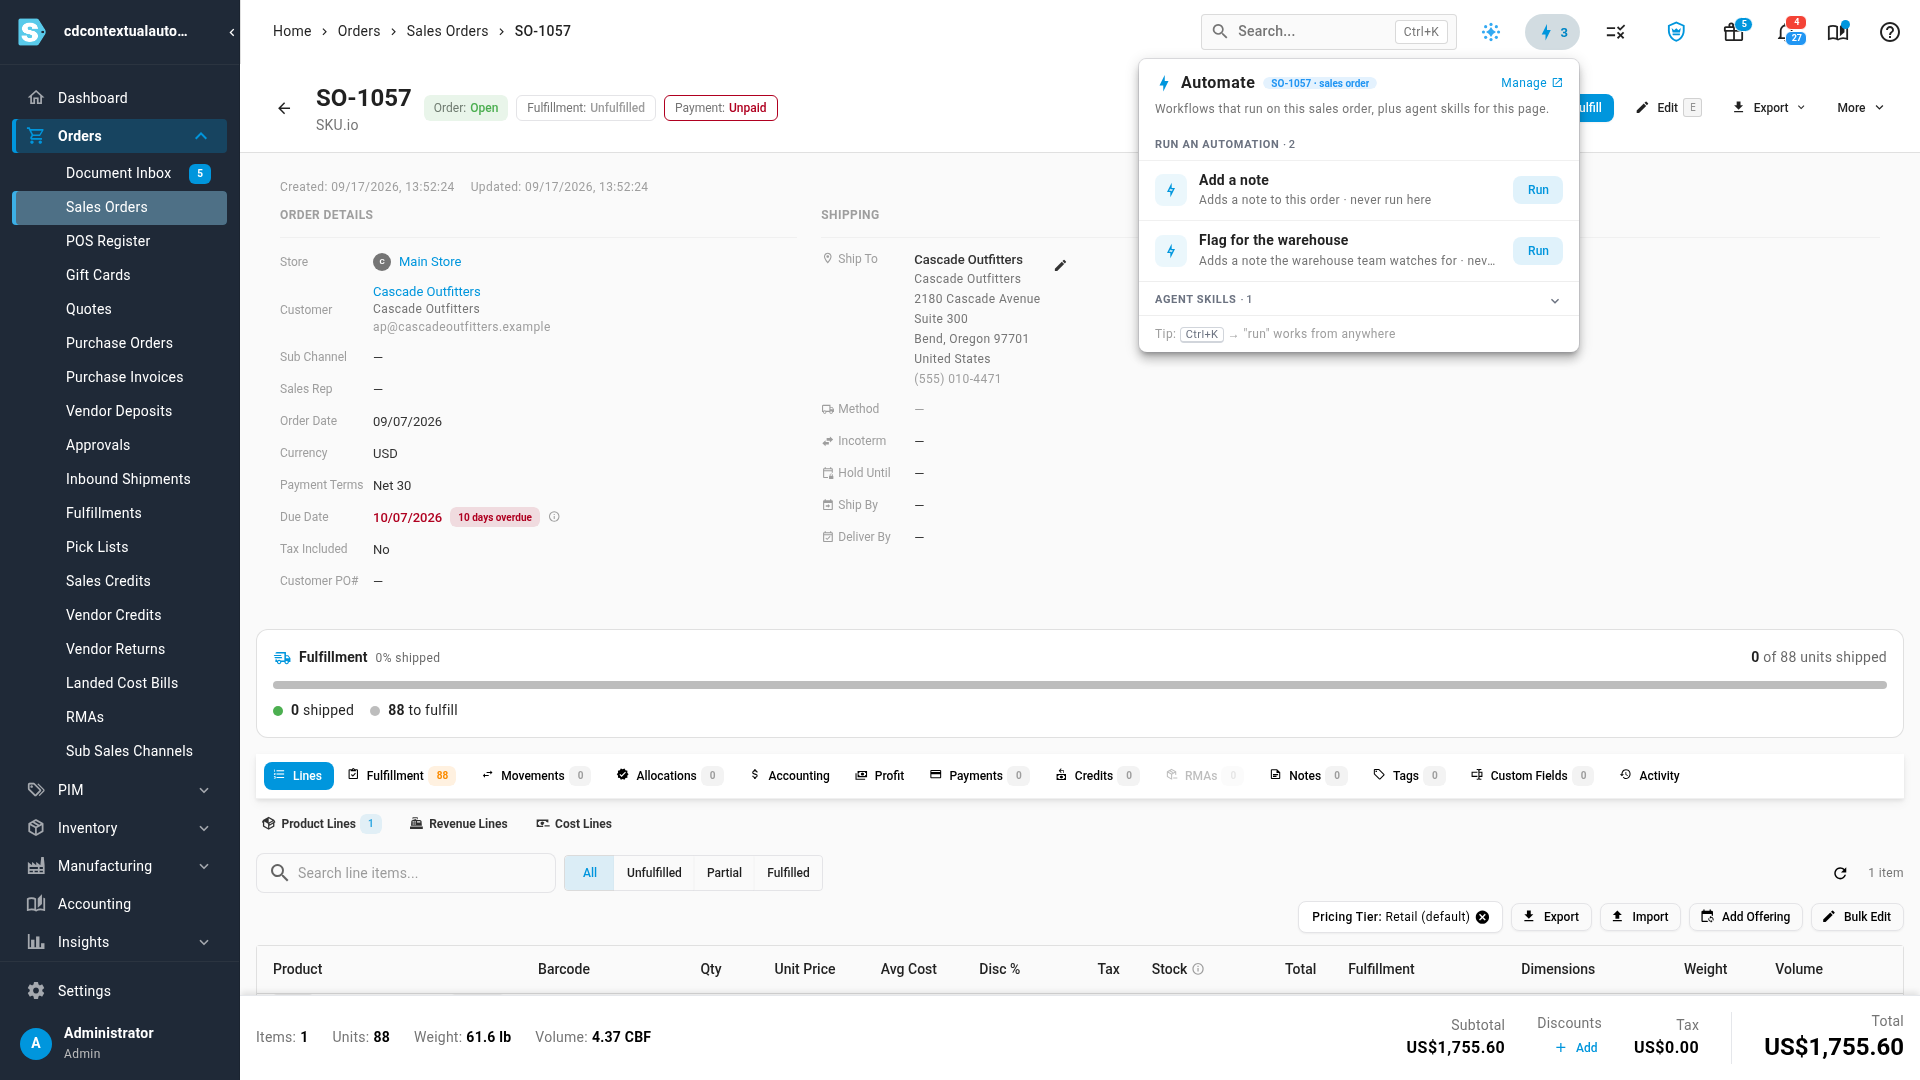Remove the Pricing Tier Retail filter with X
1920x1080 pixels.
[1482, 917]
